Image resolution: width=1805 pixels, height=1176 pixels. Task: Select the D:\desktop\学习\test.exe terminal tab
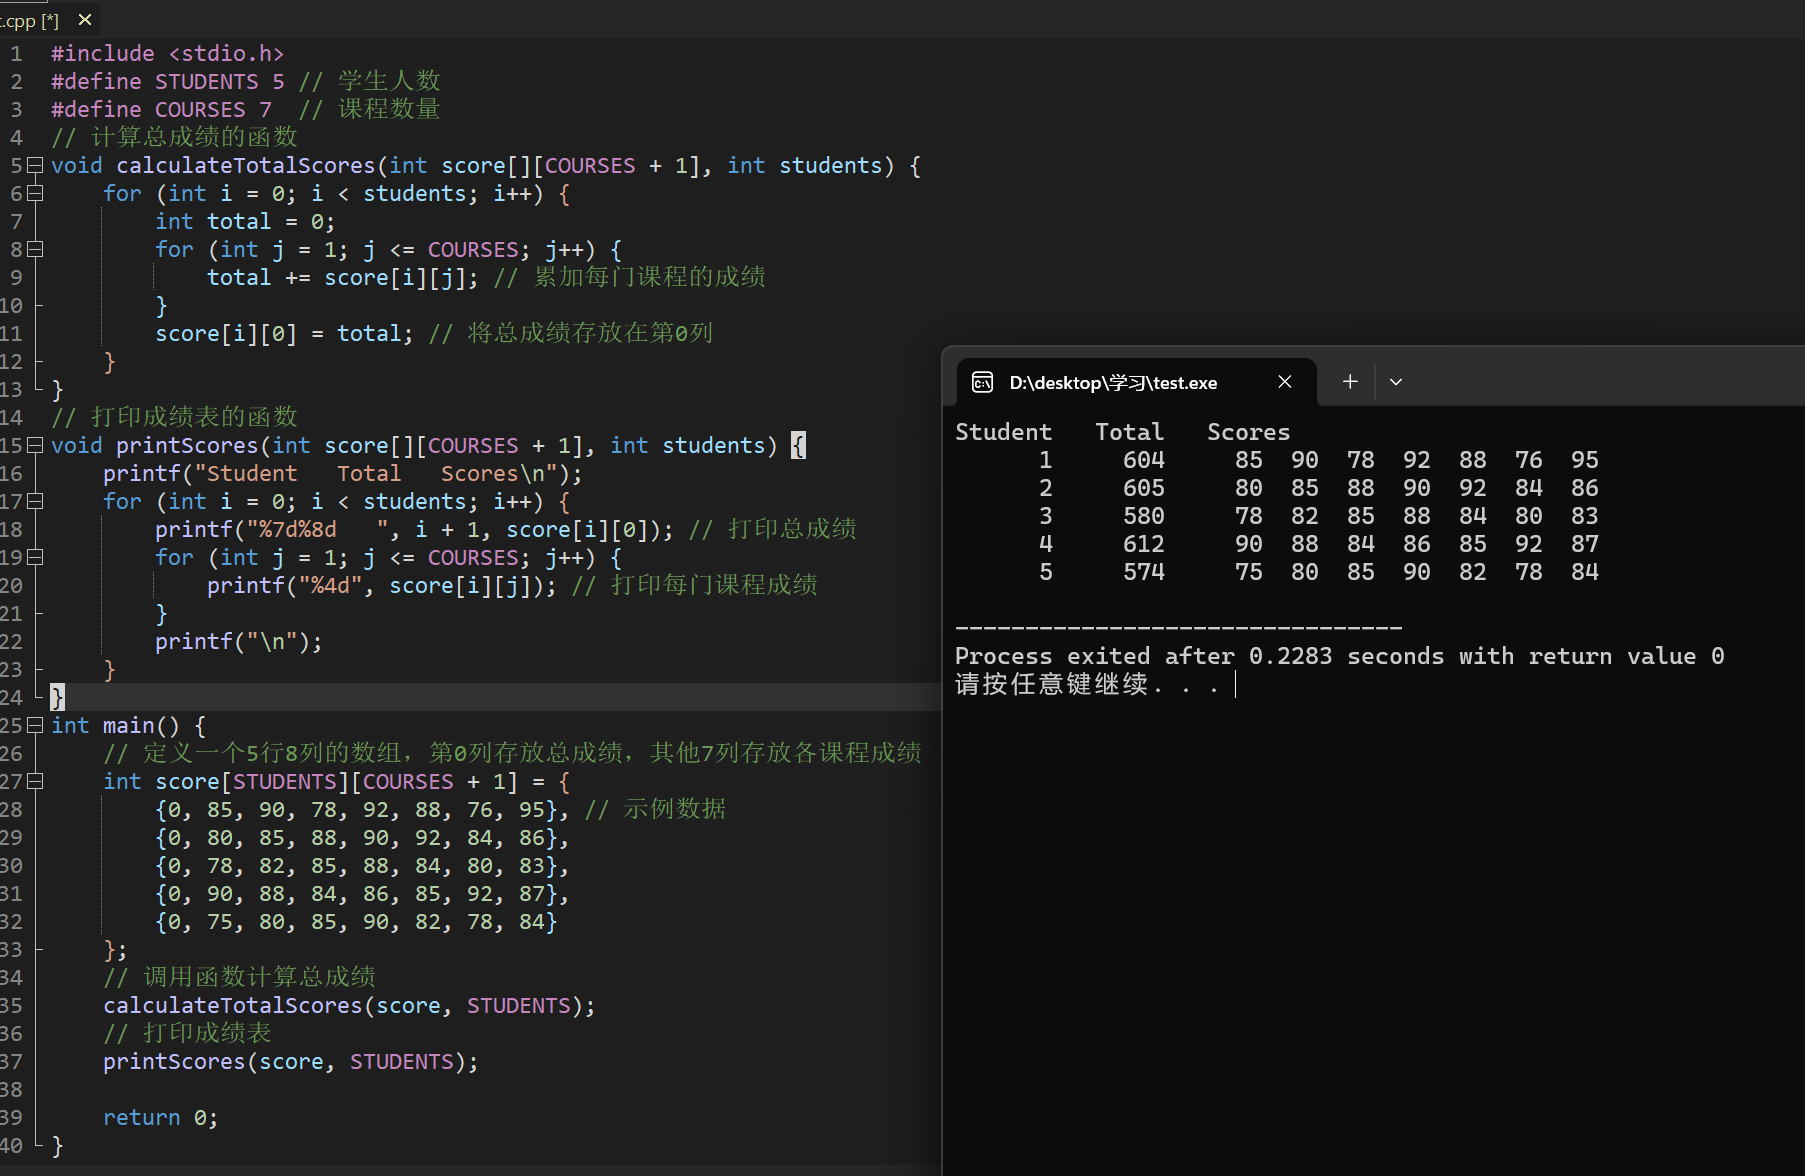point(1136,382)
